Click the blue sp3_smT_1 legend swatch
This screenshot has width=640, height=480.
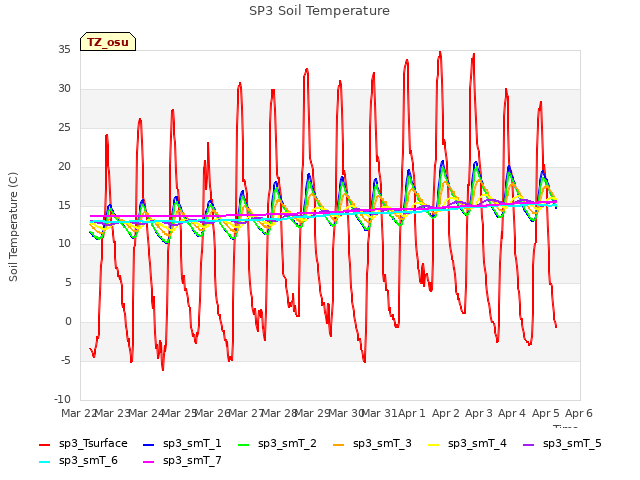[x=149, y=444]
